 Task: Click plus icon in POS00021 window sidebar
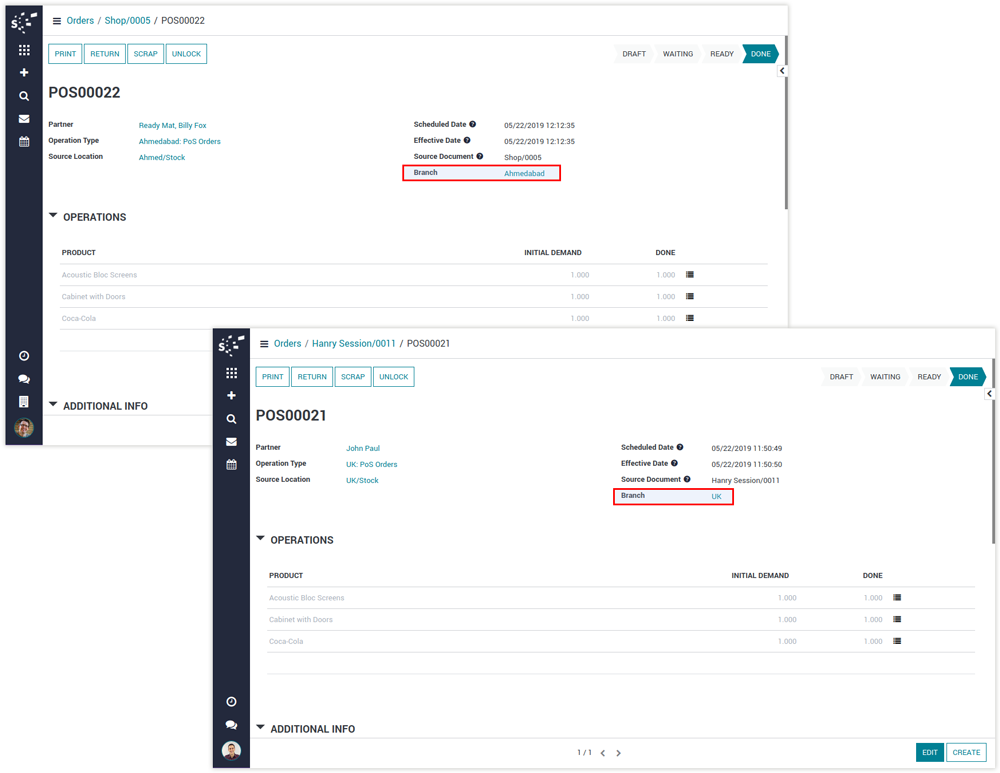point(231,396)
